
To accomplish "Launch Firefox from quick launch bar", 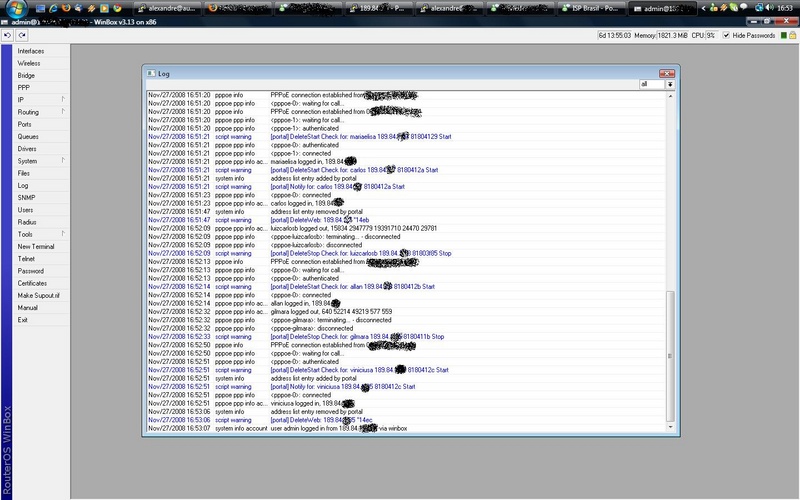I will click(x=66, y=8).
